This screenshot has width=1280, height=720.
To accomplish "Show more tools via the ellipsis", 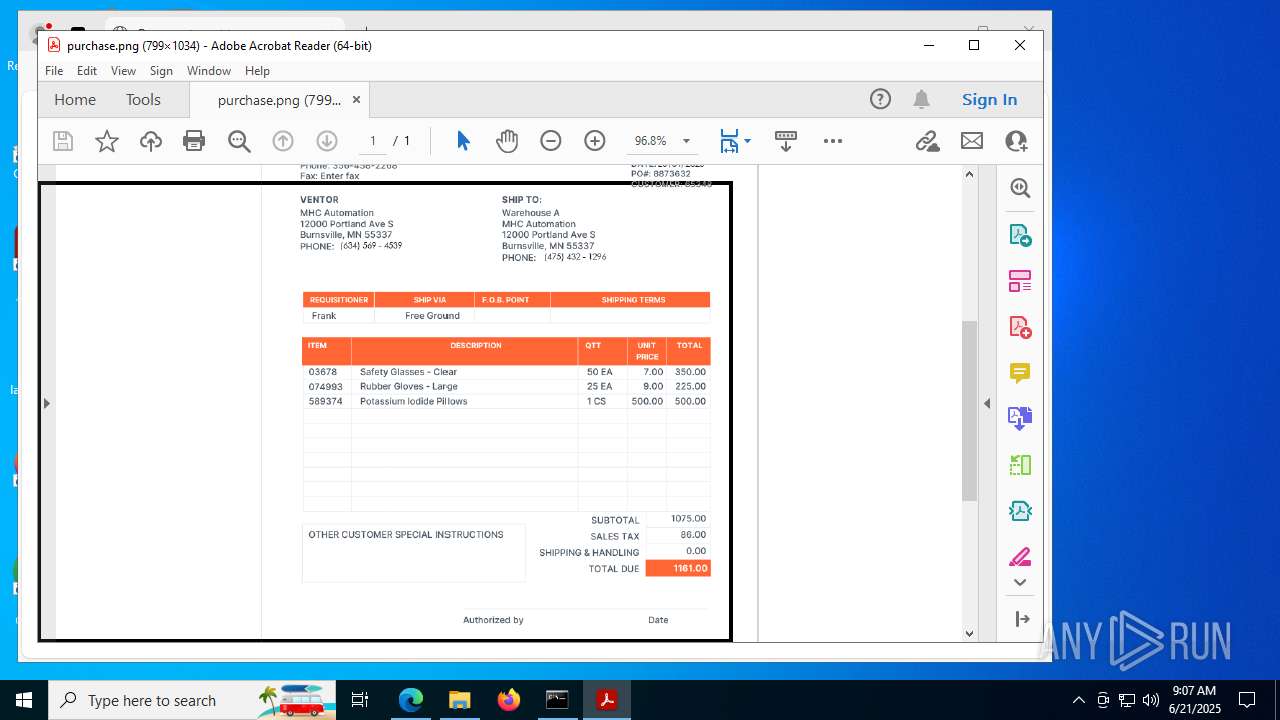I will 833,141.
